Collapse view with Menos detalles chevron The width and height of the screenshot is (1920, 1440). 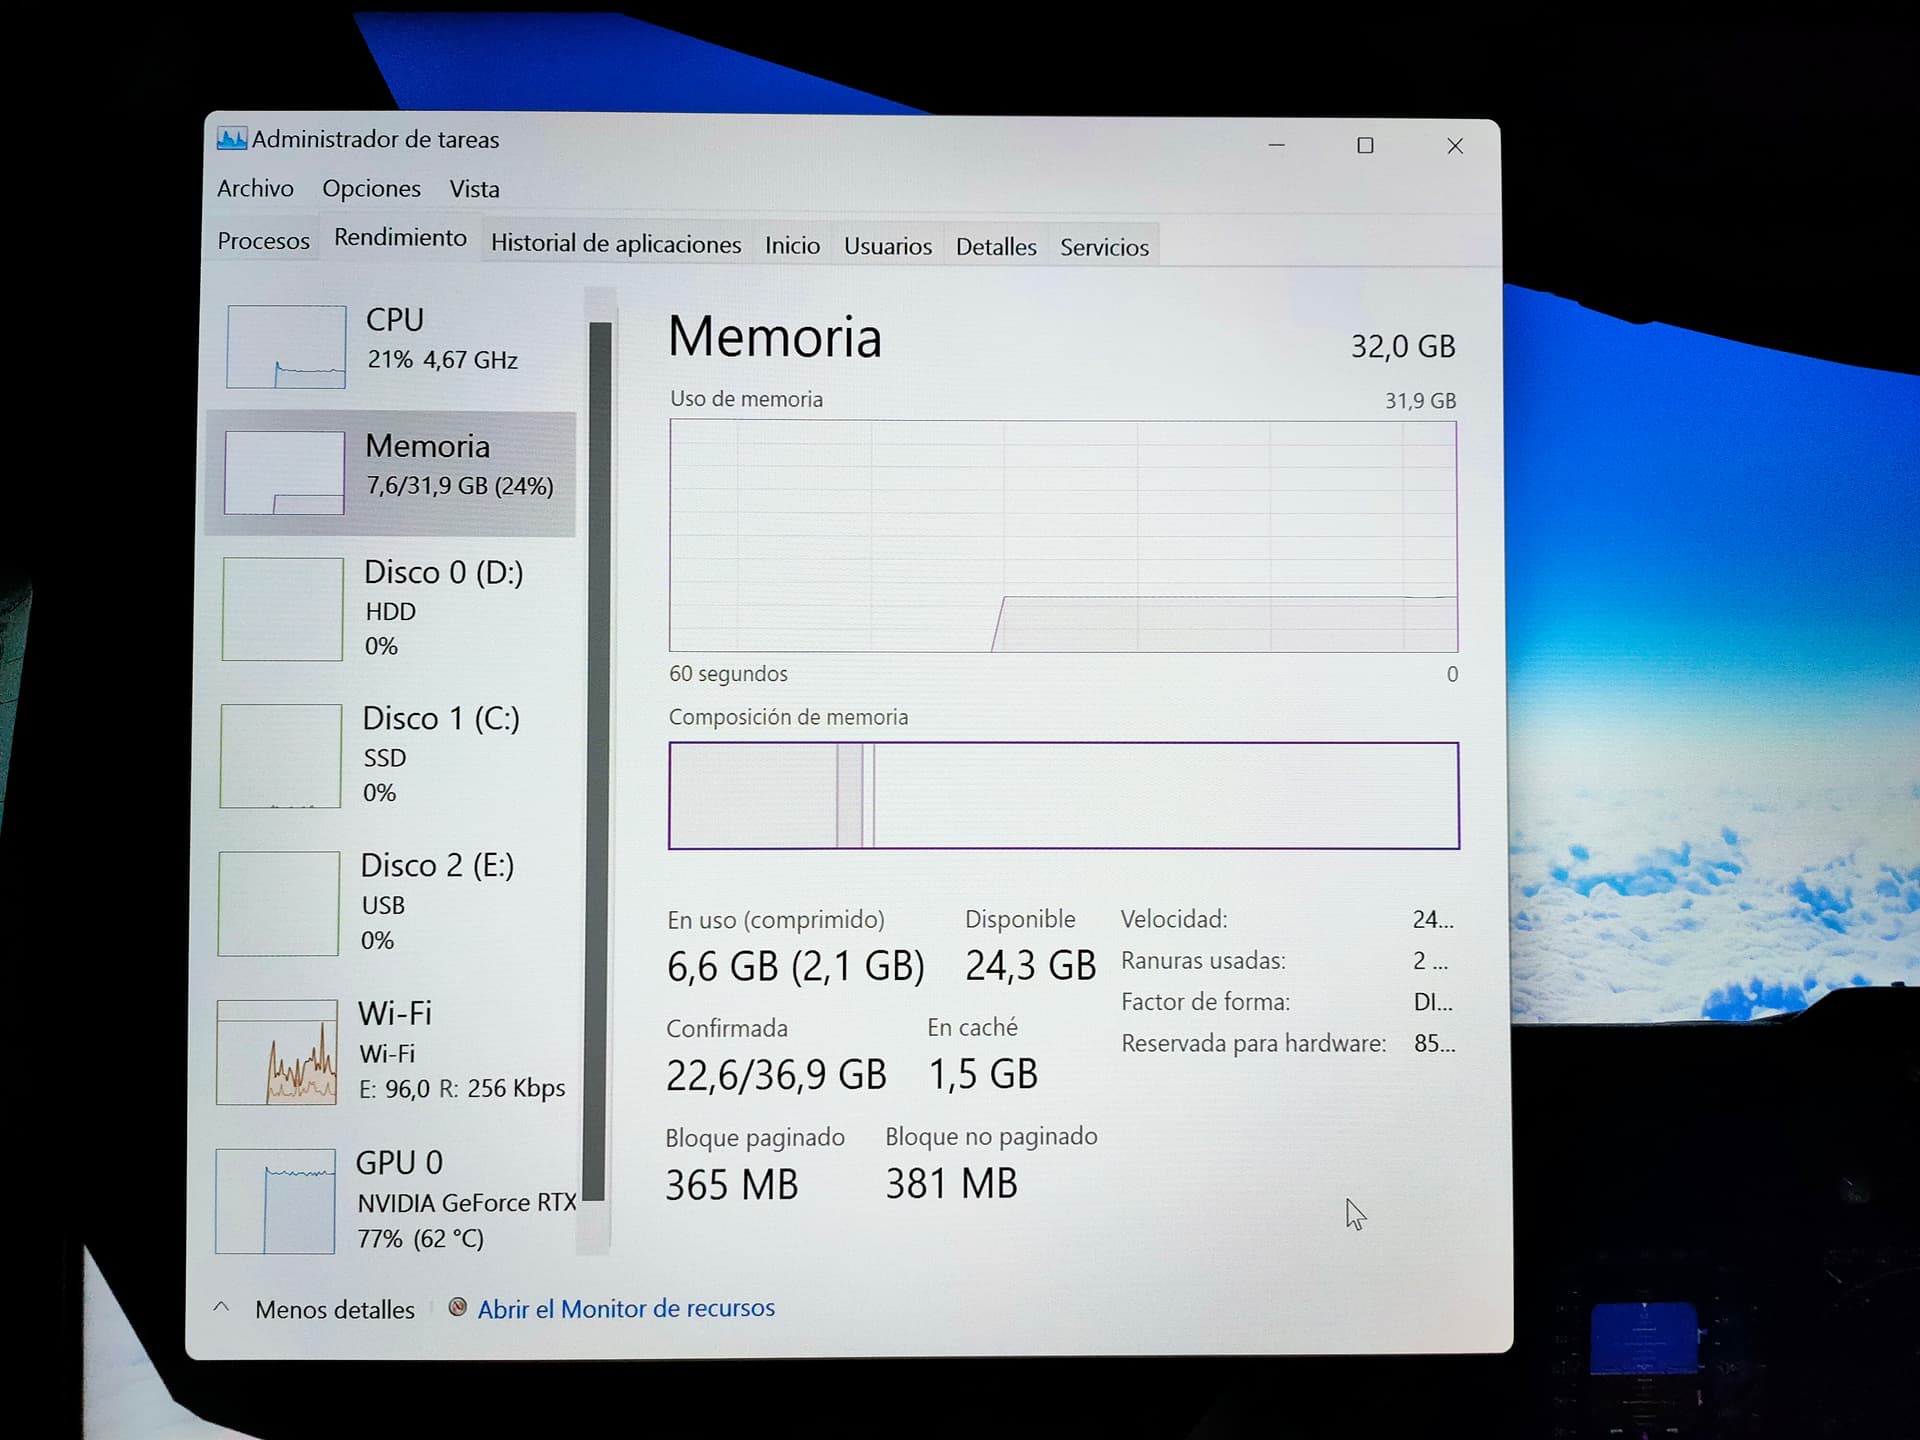click(222, 1307)
